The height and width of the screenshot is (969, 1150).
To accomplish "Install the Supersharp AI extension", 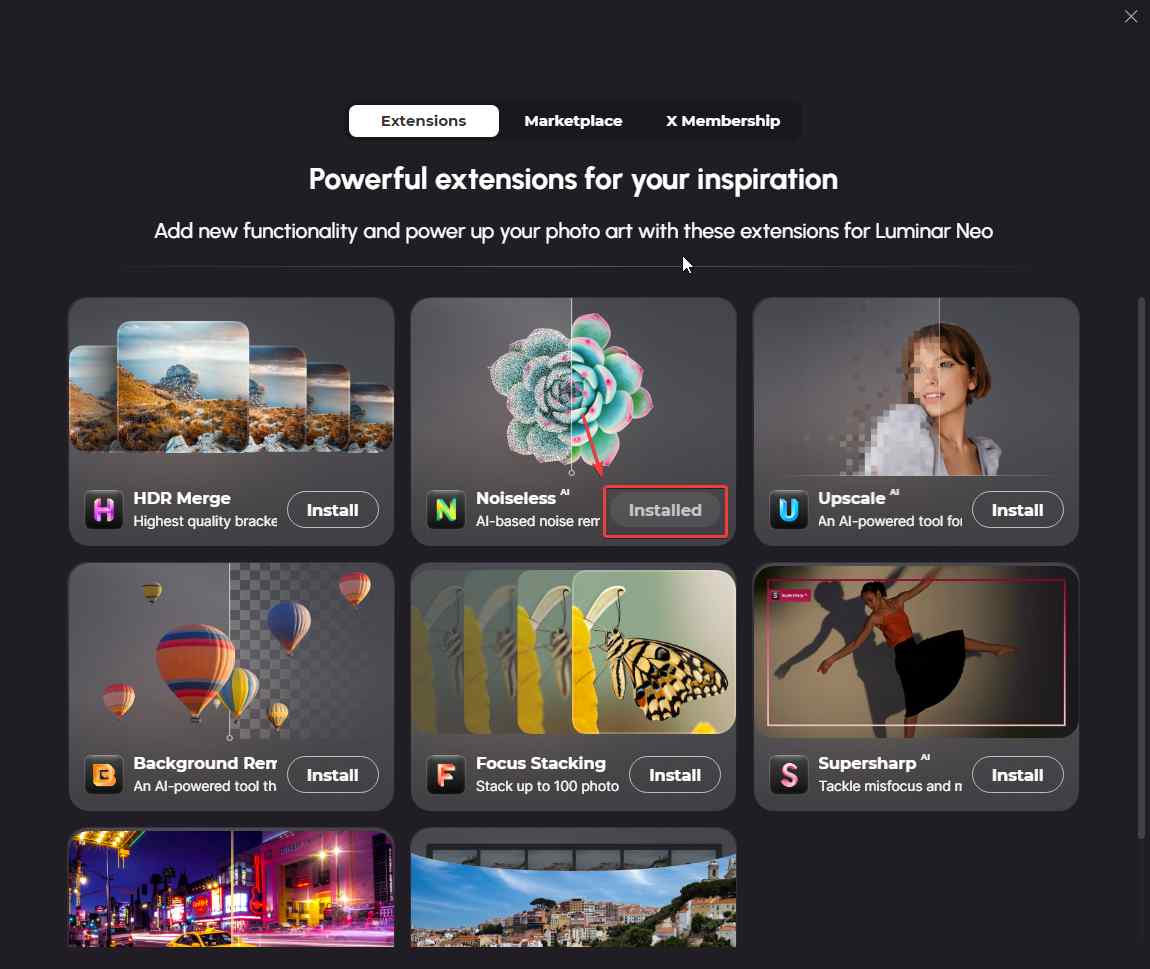I will tap(1017, 775).
